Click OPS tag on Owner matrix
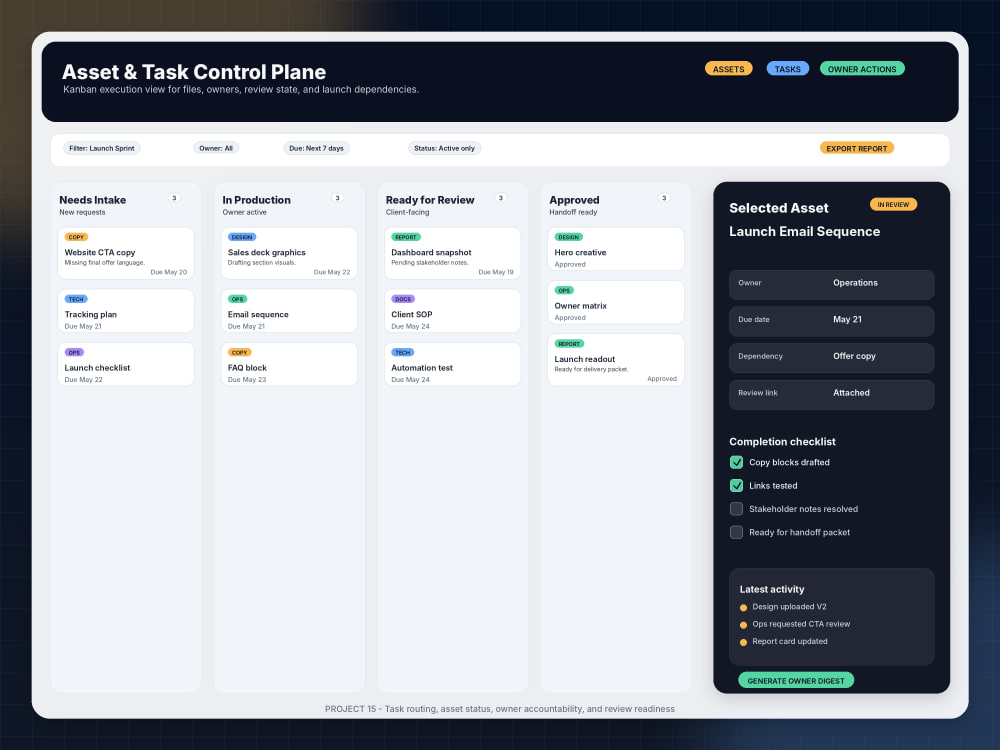This screenshot has height=750, width=1000. coord(564,290)
